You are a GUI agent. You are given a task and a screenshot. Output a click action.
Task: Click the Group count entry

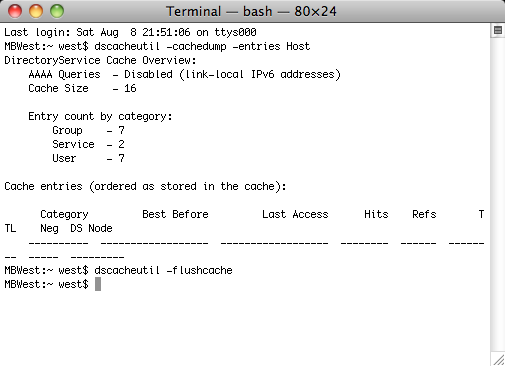(x=88, y=130)
